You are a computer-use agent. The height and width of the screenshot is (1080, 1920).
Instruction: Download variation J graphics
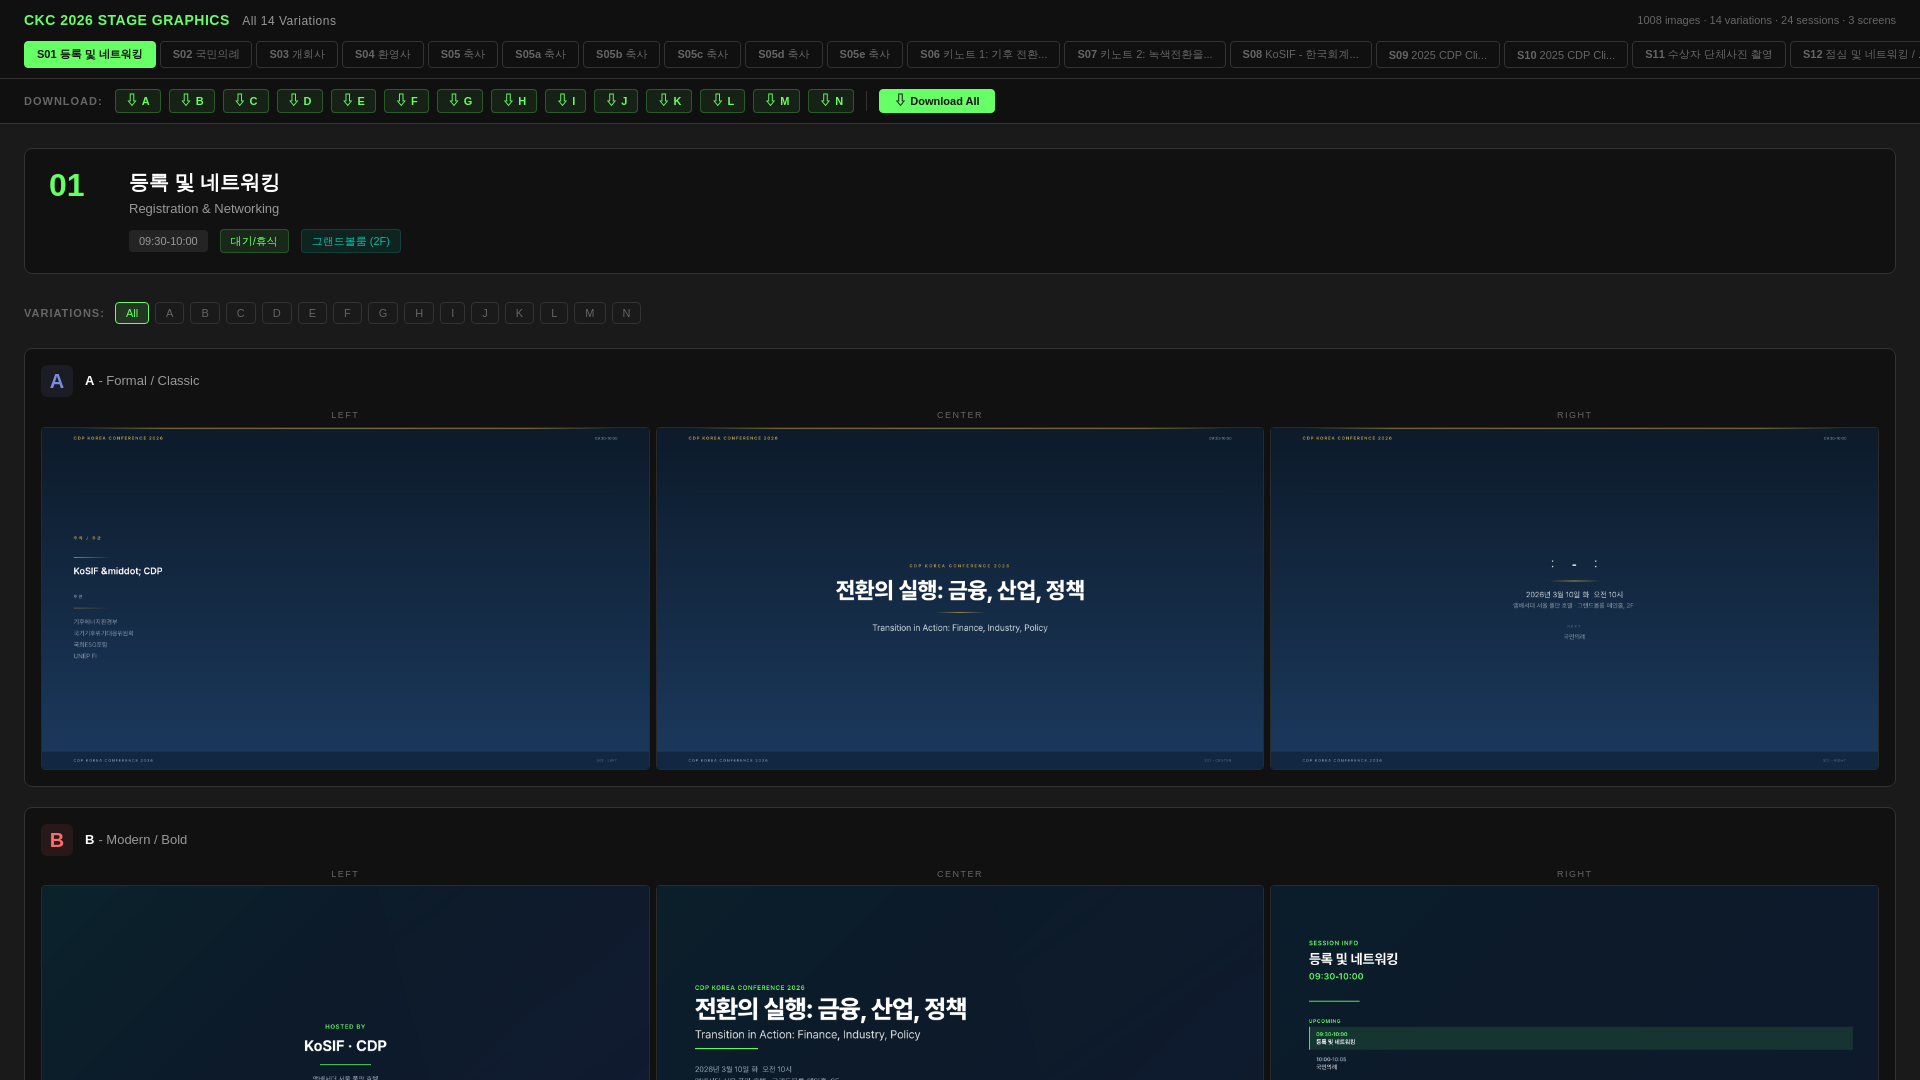click(616, 101)
